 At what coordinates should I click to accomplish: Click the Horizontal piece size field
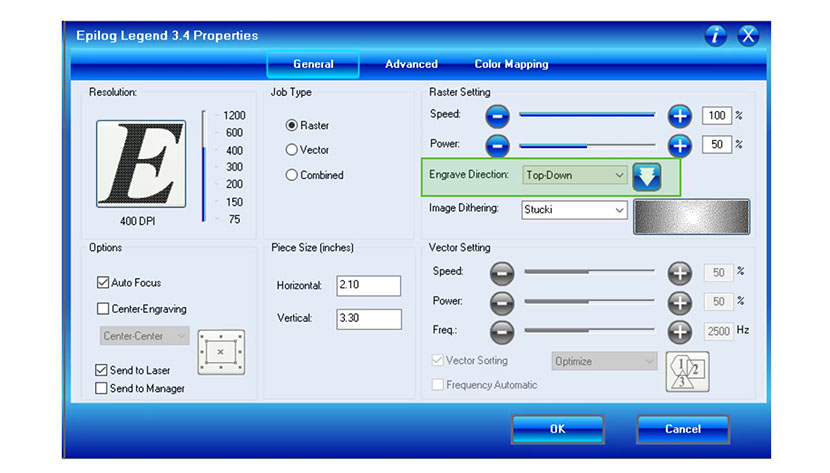369,285
